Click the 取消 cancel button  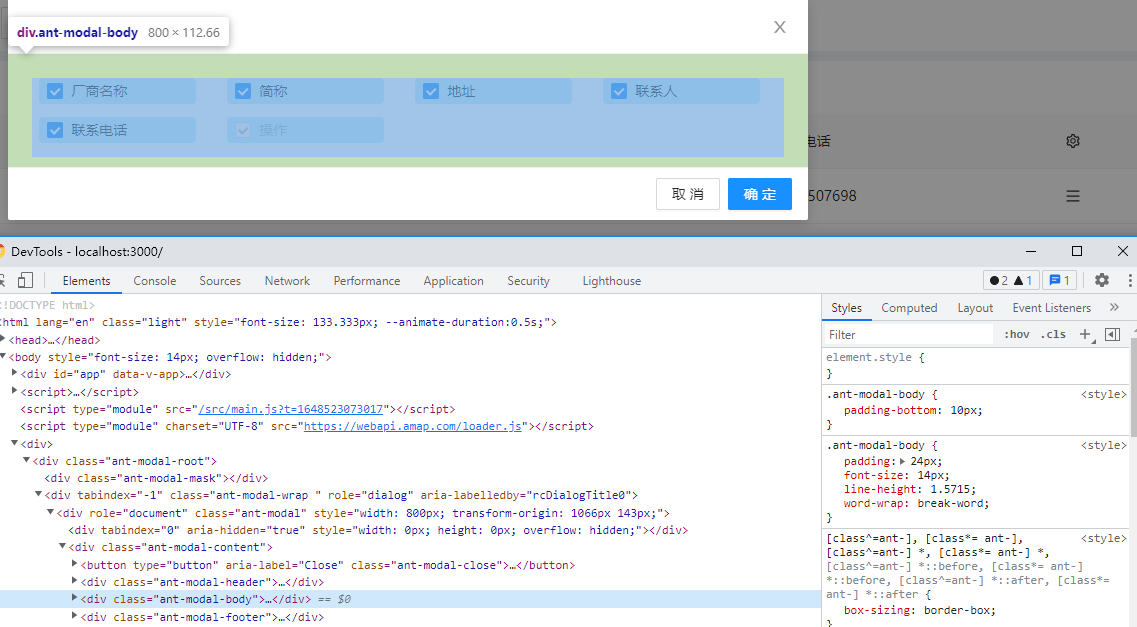coord(687,194)
